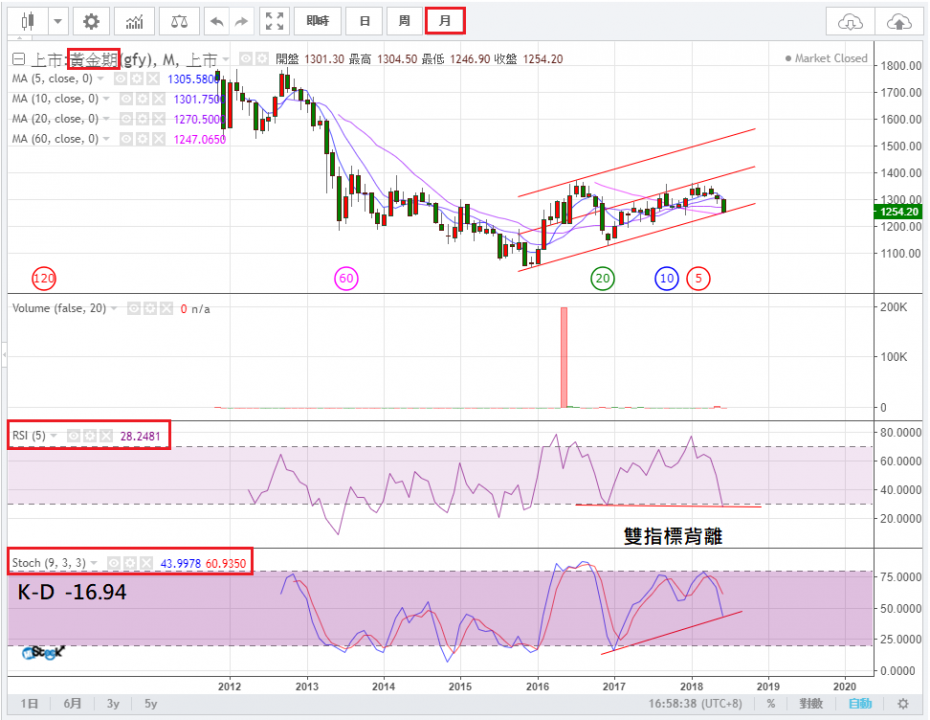The width and height of the screenshot is (930, 720).
Task: Remove MA (5, close, 0) with its X
Action: point(153,79)
